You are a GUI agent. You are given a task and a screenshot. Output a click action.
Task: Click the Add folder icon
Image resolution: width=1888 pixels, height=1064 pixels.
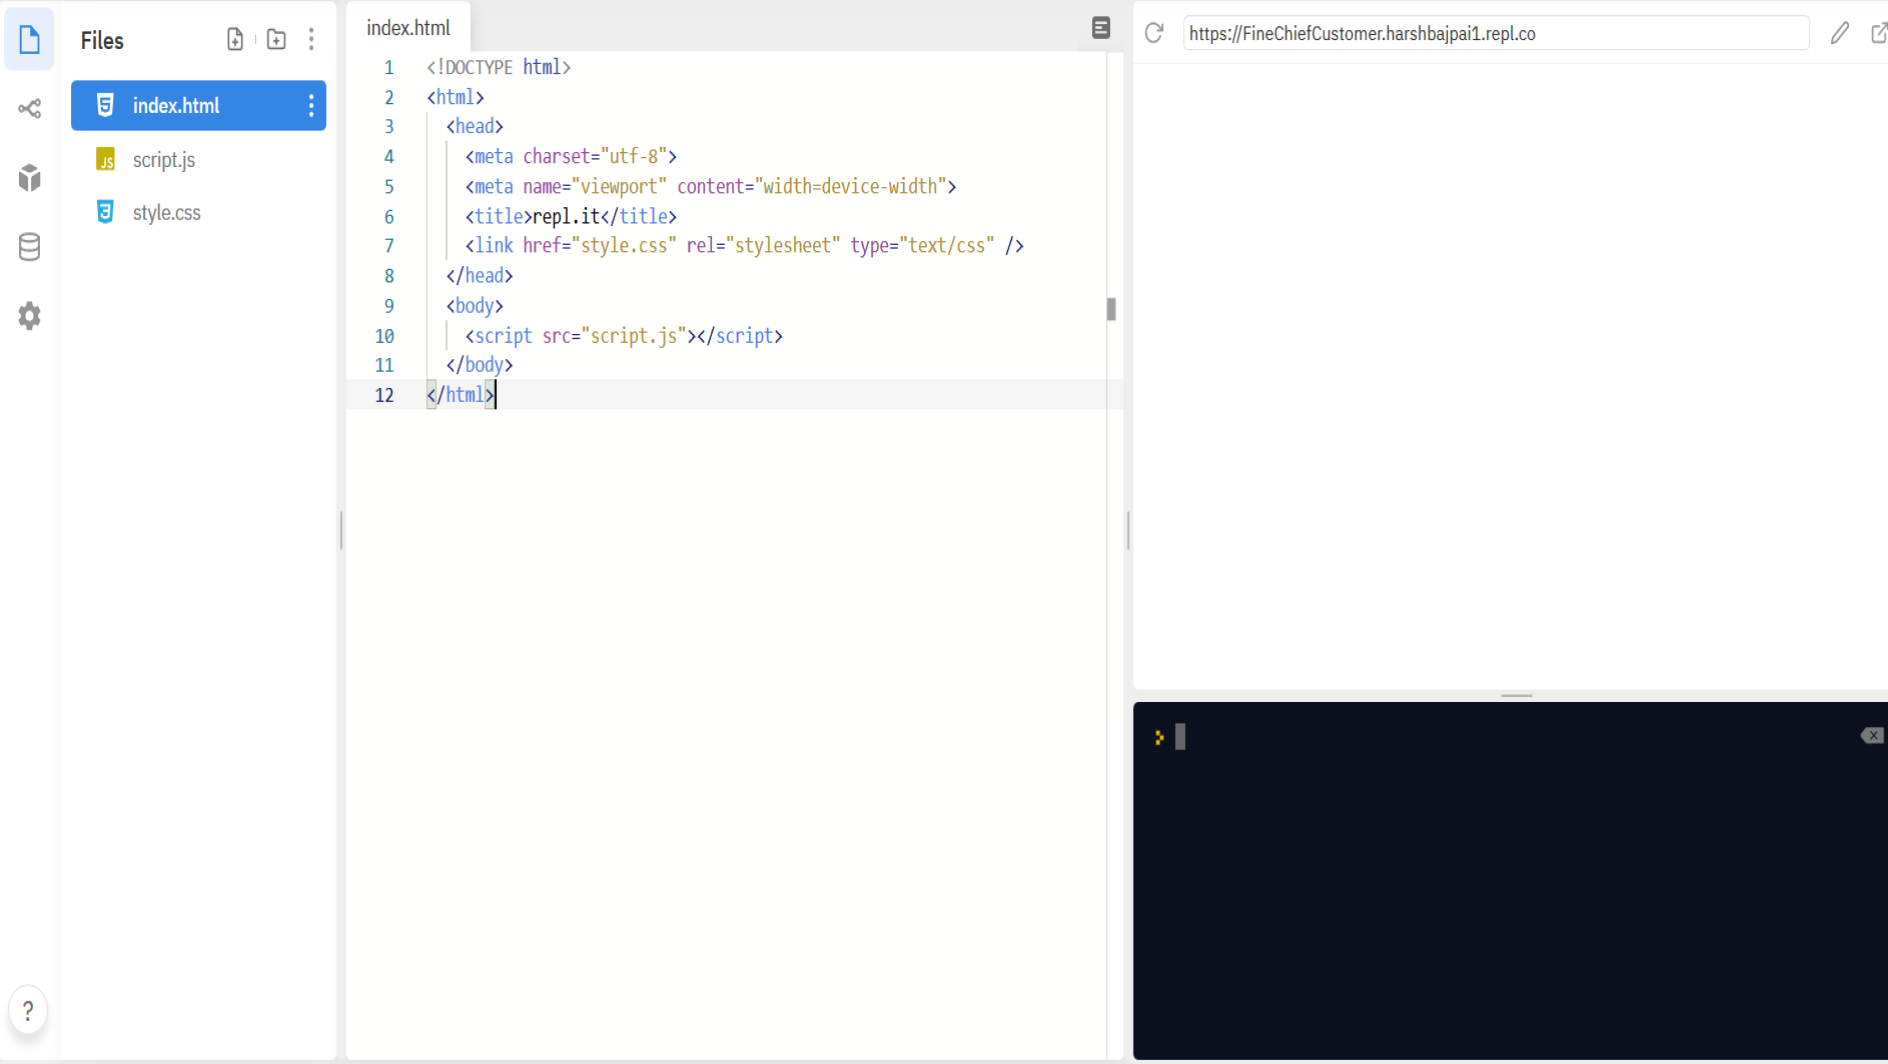(x=276, y=40)
